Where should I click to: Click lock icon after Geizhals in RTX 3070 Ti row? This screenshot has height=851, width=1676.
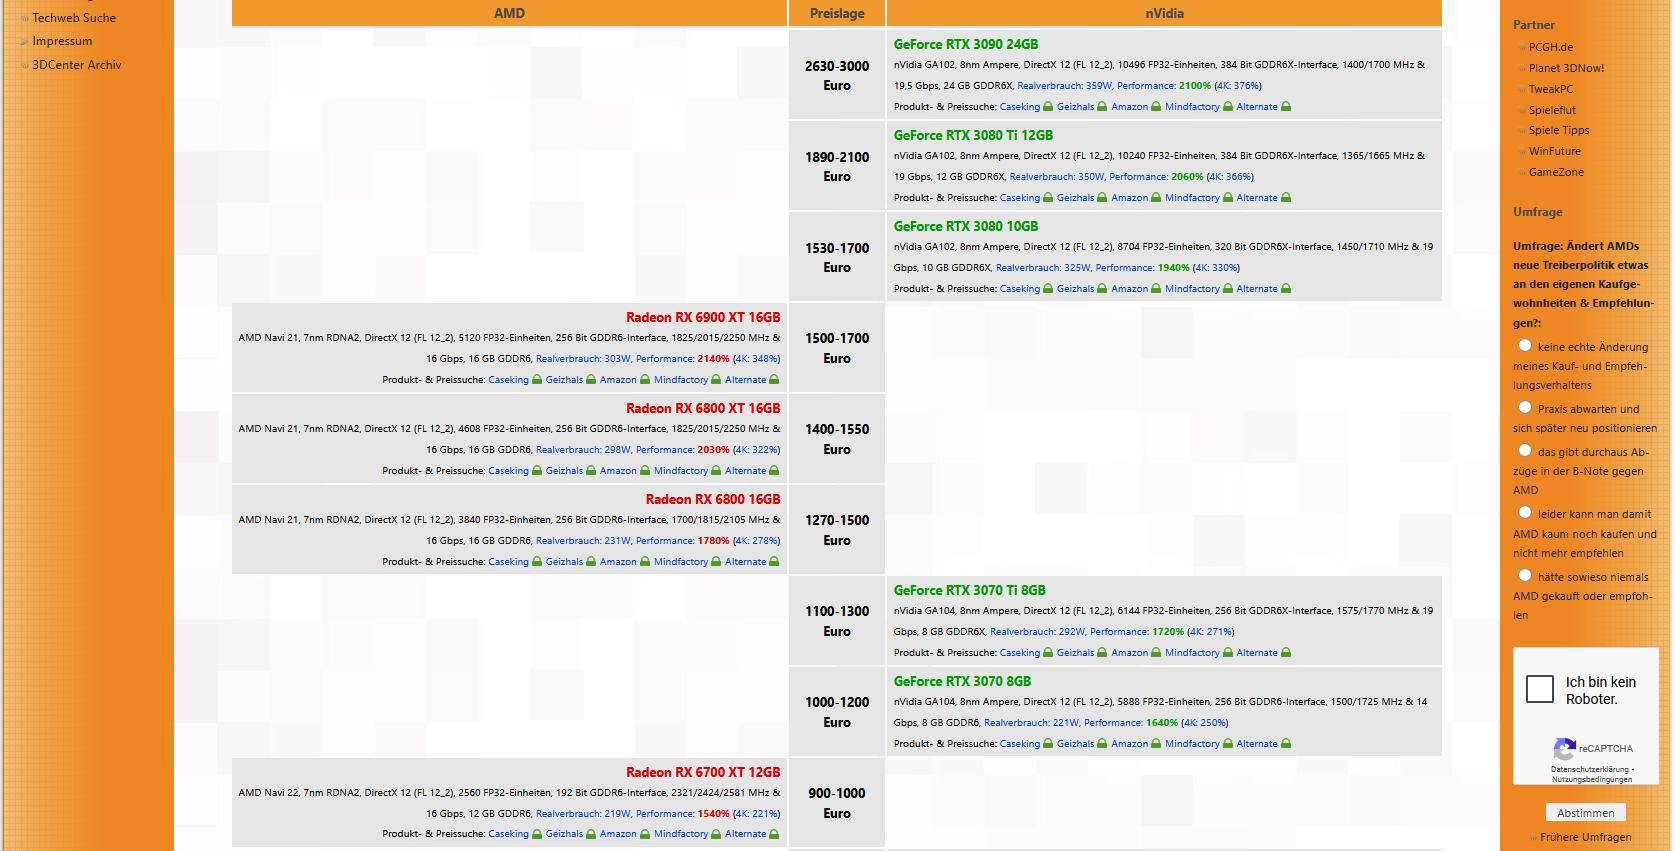[x=1102, y=653]
